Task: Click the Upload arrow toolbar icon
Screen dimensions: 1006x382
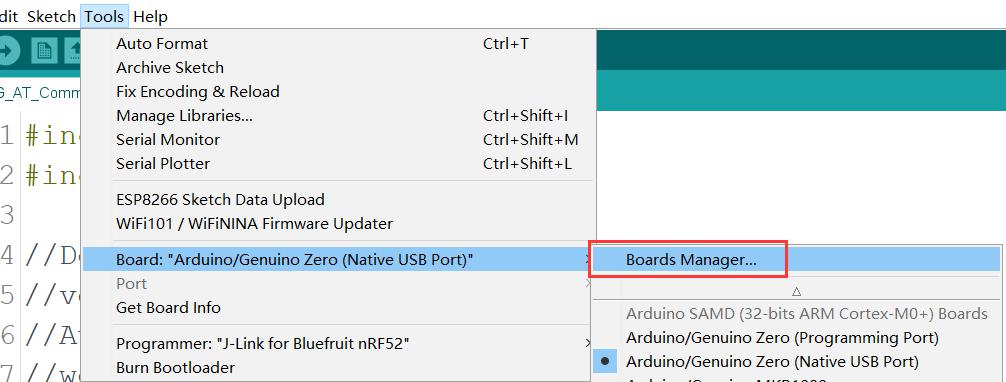Action: pos(8,51)
